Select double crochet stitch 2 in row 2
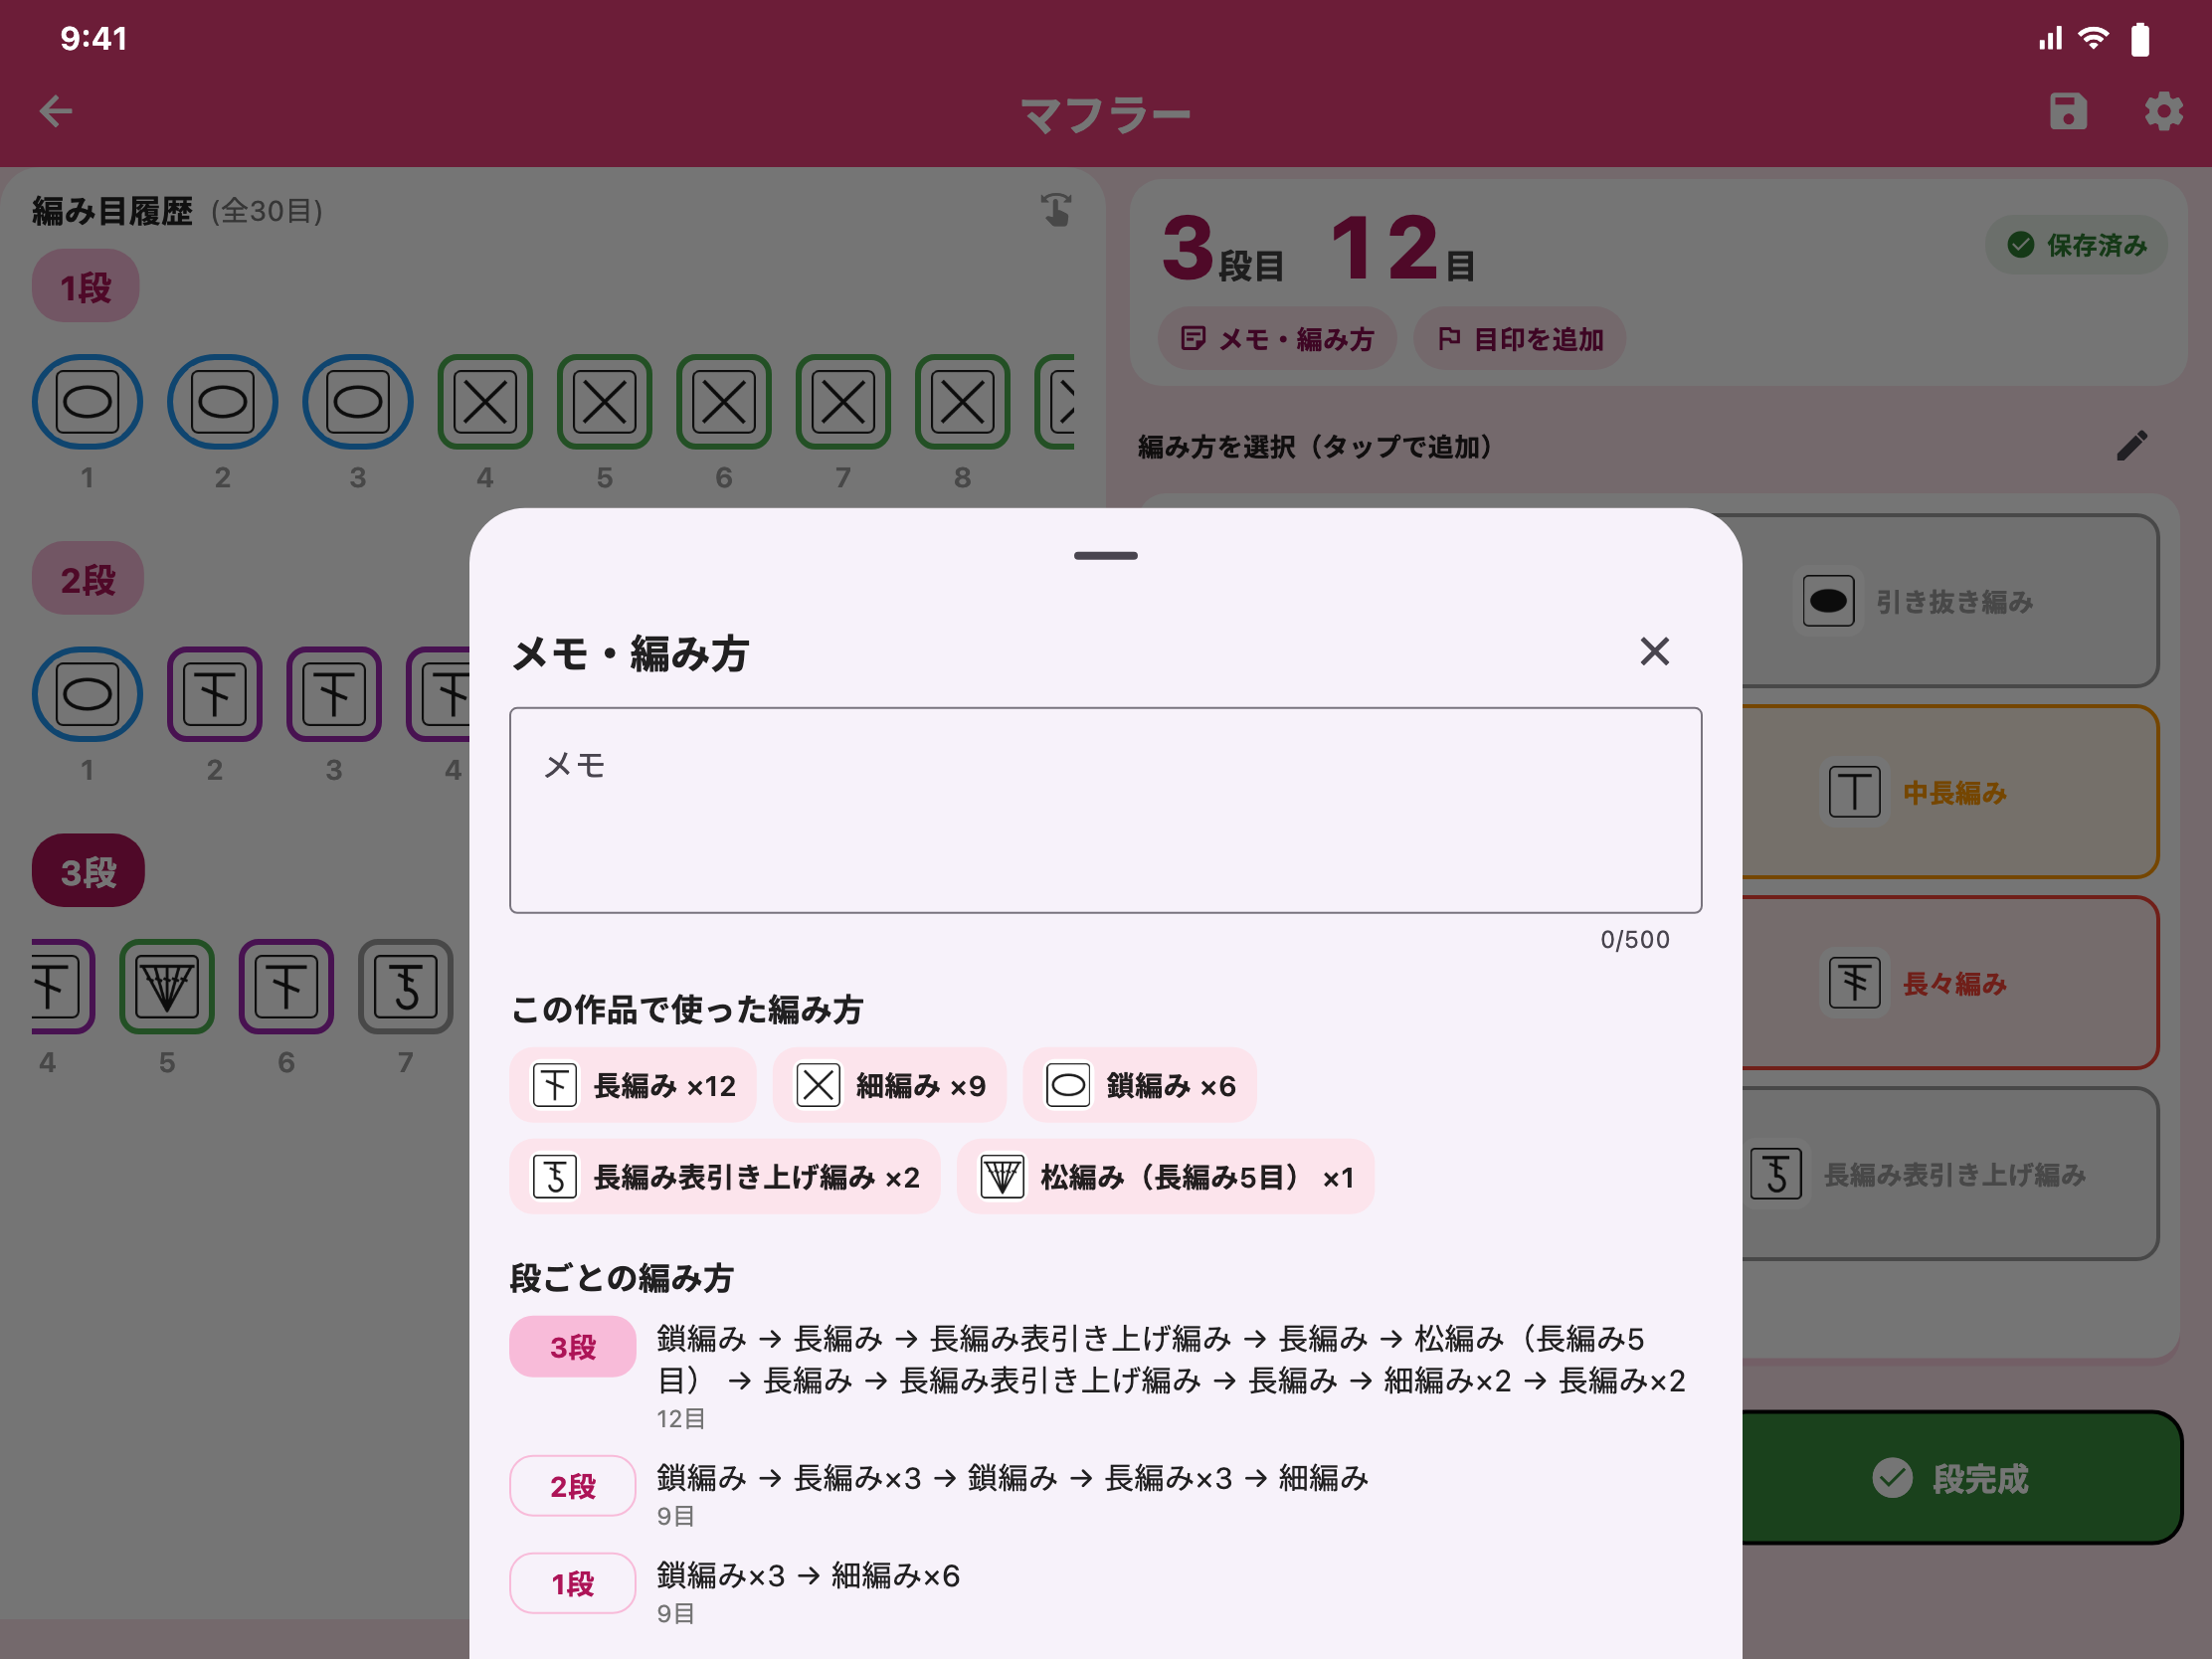Viewport: 2212px width, 1659px height. [x=215, y=694]
